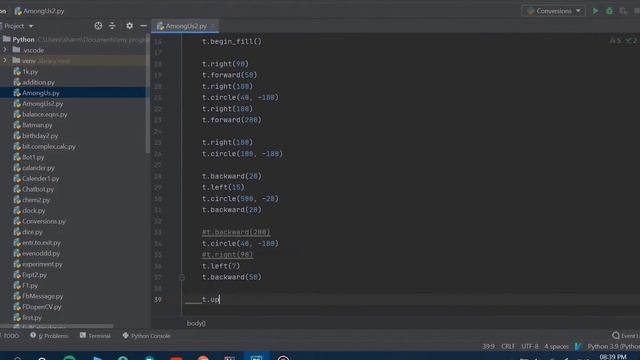
Task: Click the fold marker on line 37 gutter
Action: point(182,277)
